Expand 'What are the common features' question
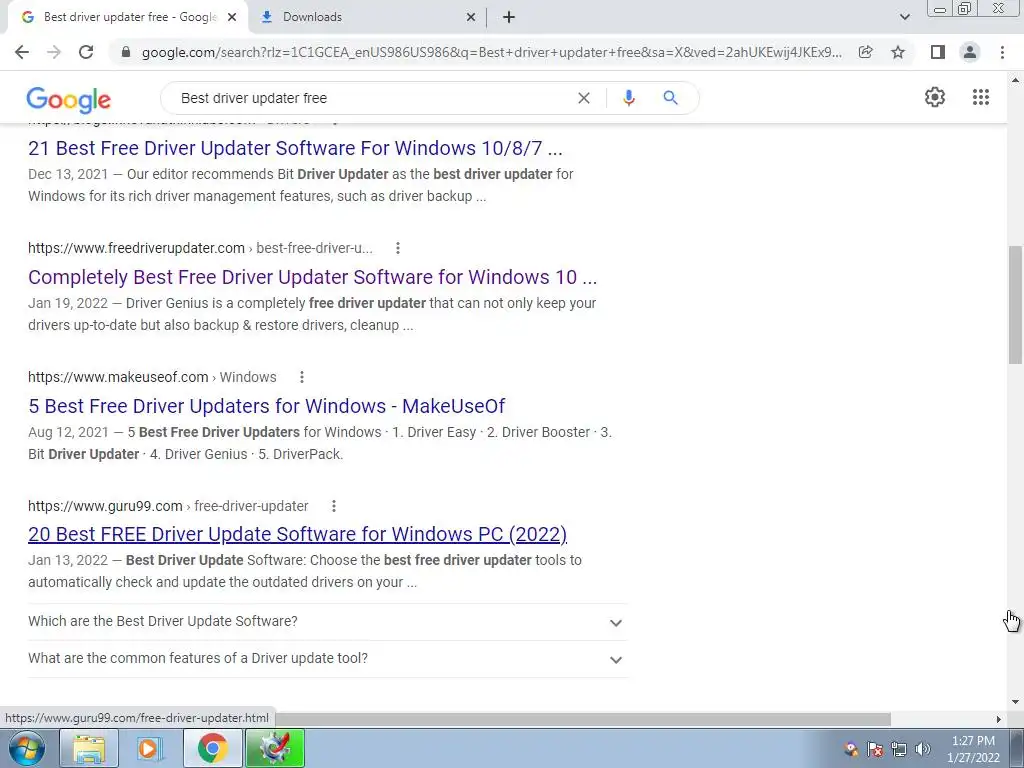Viewport: 1024px width, 768px height. click(328, 658)
